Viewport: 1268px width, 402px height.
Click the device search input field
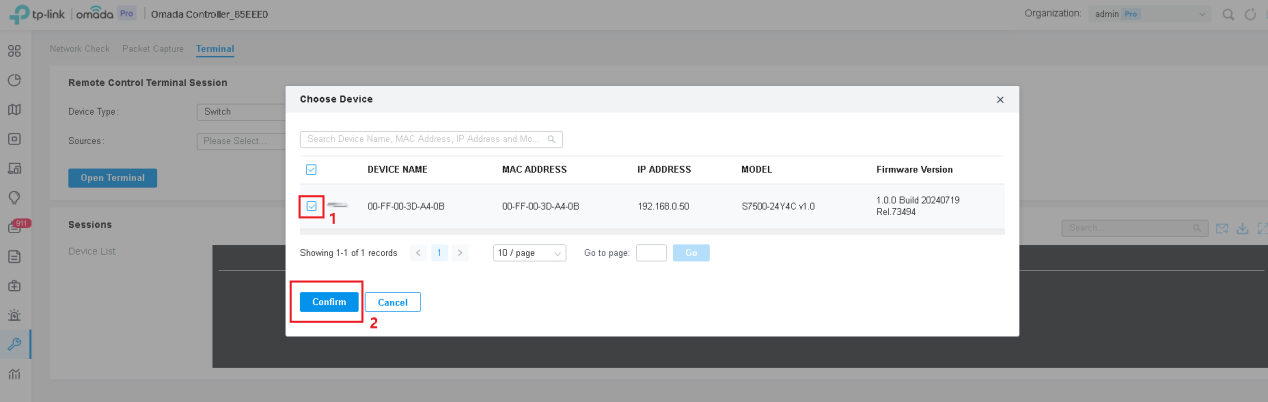(432, 139)
